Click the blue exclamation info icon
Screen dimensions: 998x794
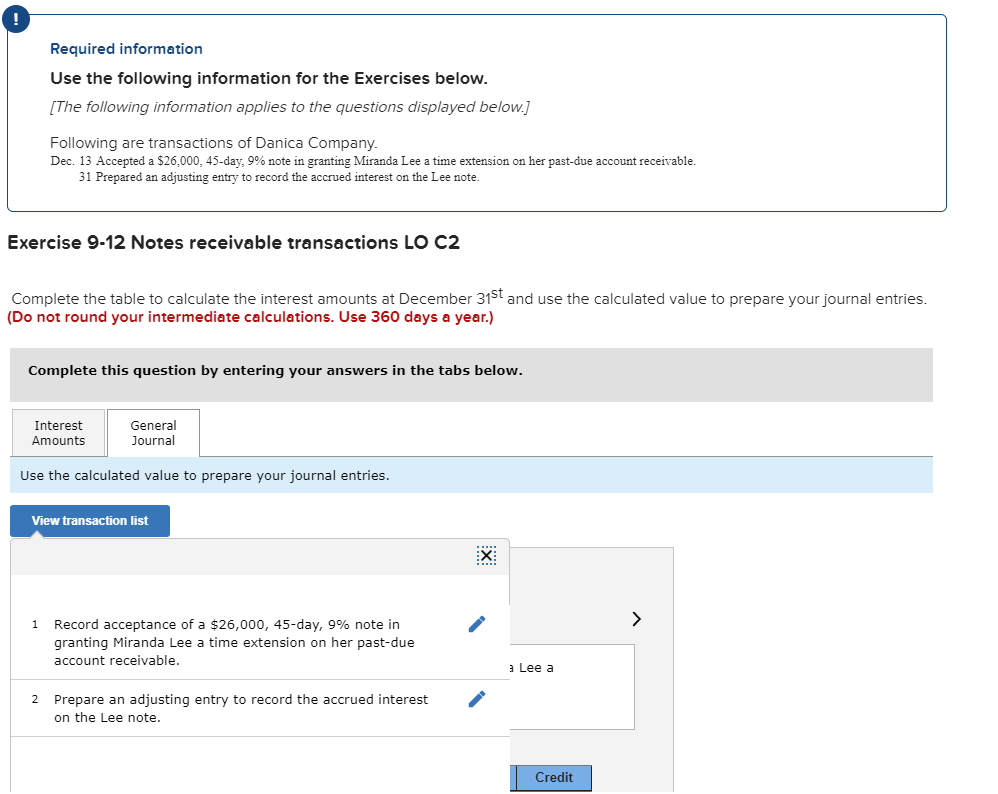click(16, 19)
